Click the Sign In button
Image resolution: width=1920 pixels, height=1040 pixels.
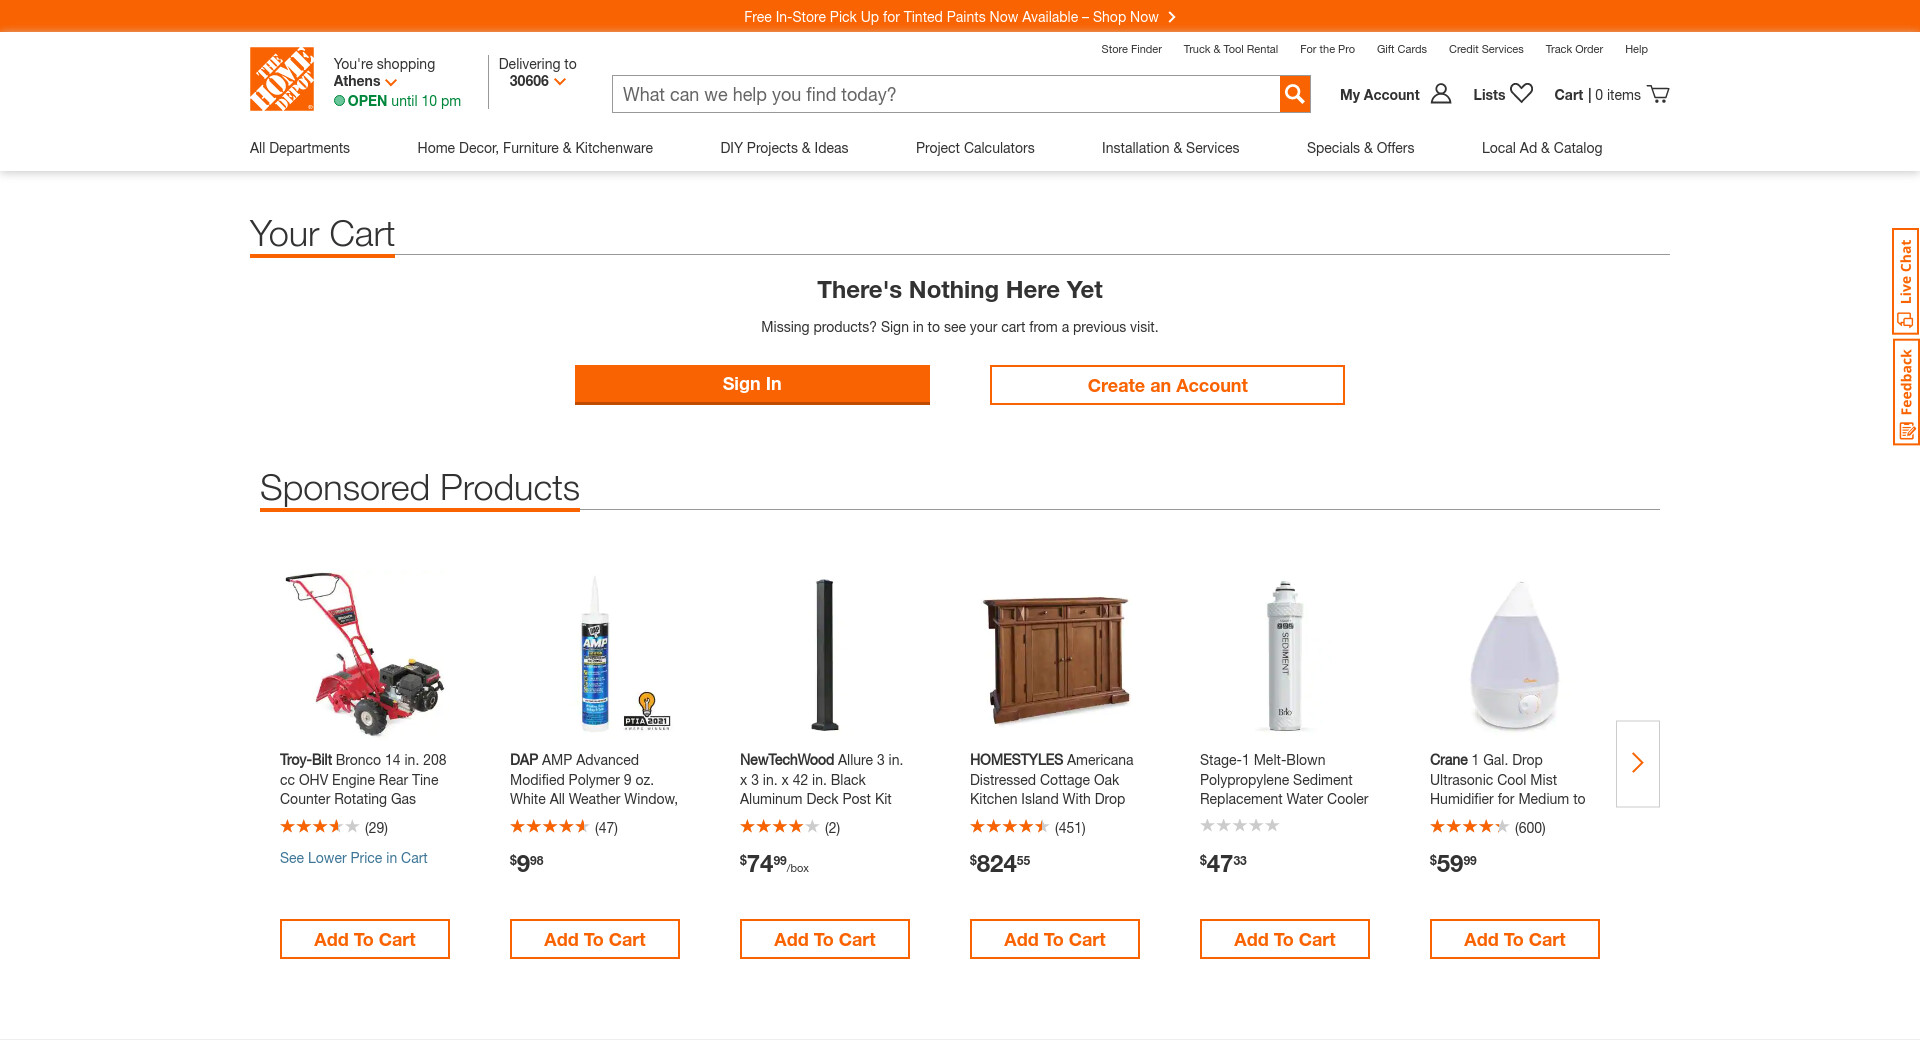(x=752, y=384)
